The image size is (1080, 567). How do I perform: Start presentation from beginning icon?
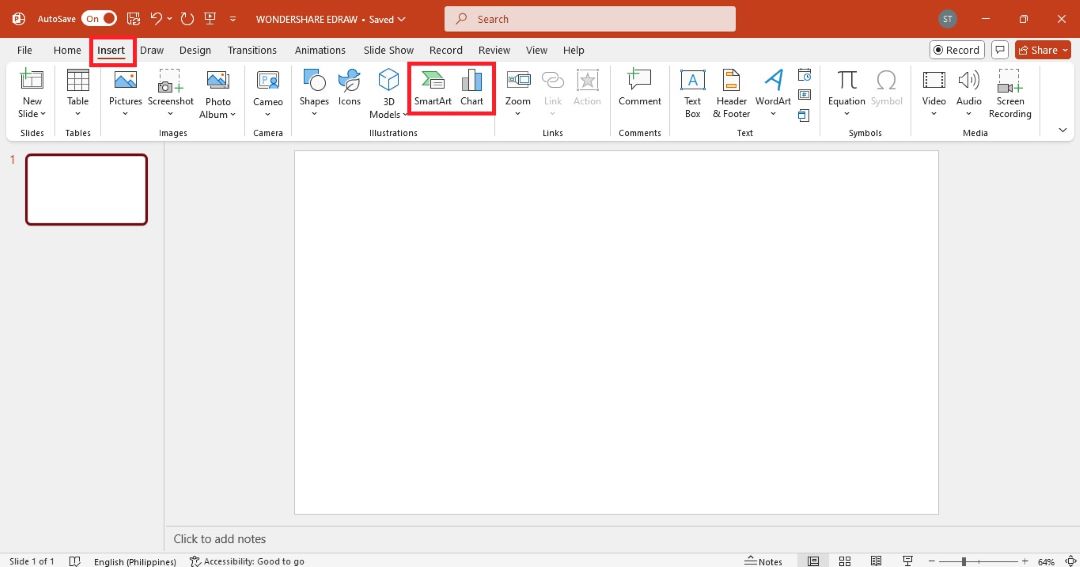[x=210, y=19]
